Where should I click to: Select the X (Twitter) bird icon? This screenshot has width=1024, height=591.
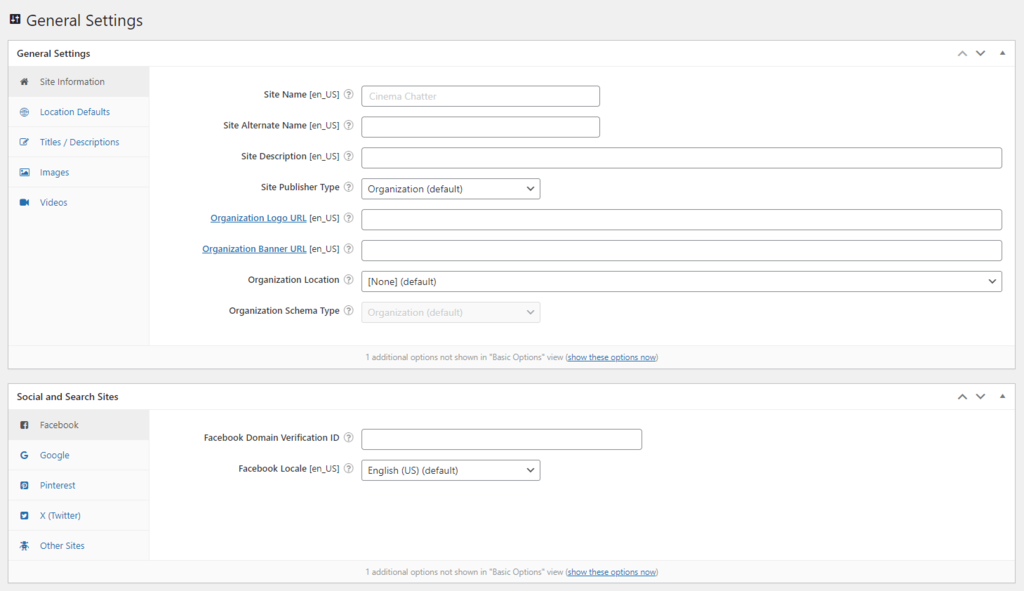(23, 515)
